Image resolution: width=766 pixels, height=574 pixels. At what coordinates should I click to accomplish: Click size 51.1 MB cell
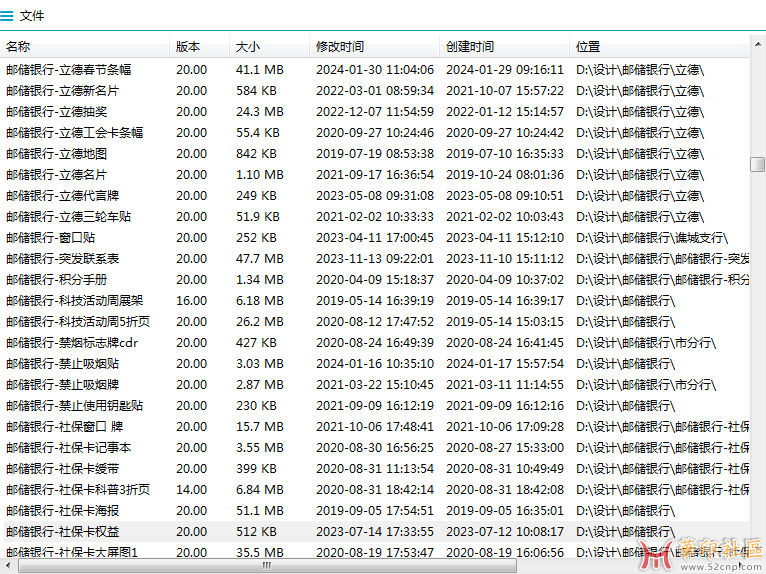(260, 511)
